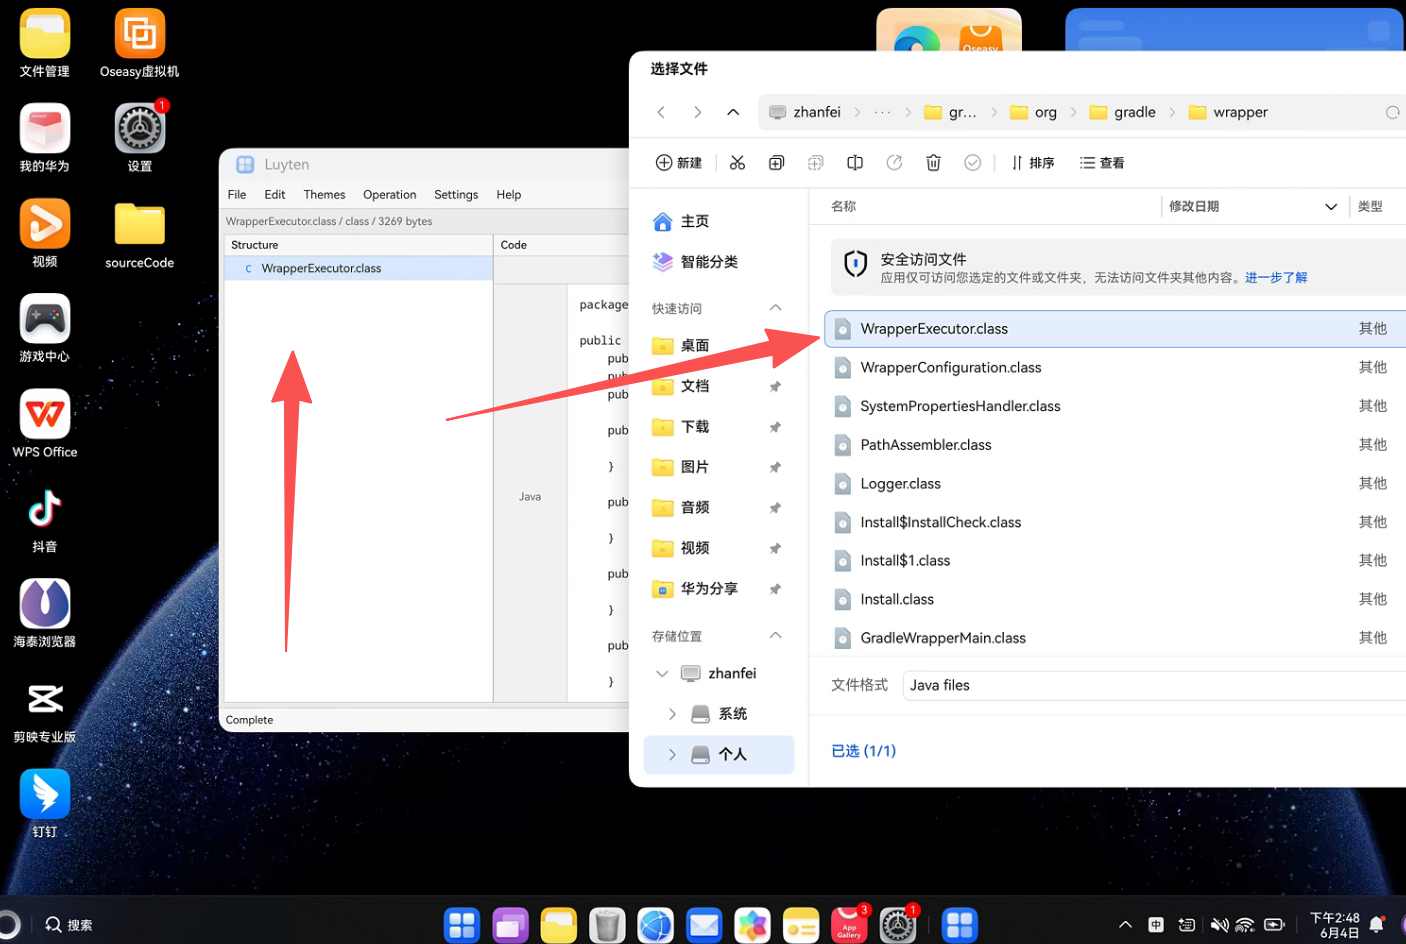Click the 搜索 search box in the taskbar
This screenshot has height=944, width=1406.
pyautogui.click(x=68, y=925)
